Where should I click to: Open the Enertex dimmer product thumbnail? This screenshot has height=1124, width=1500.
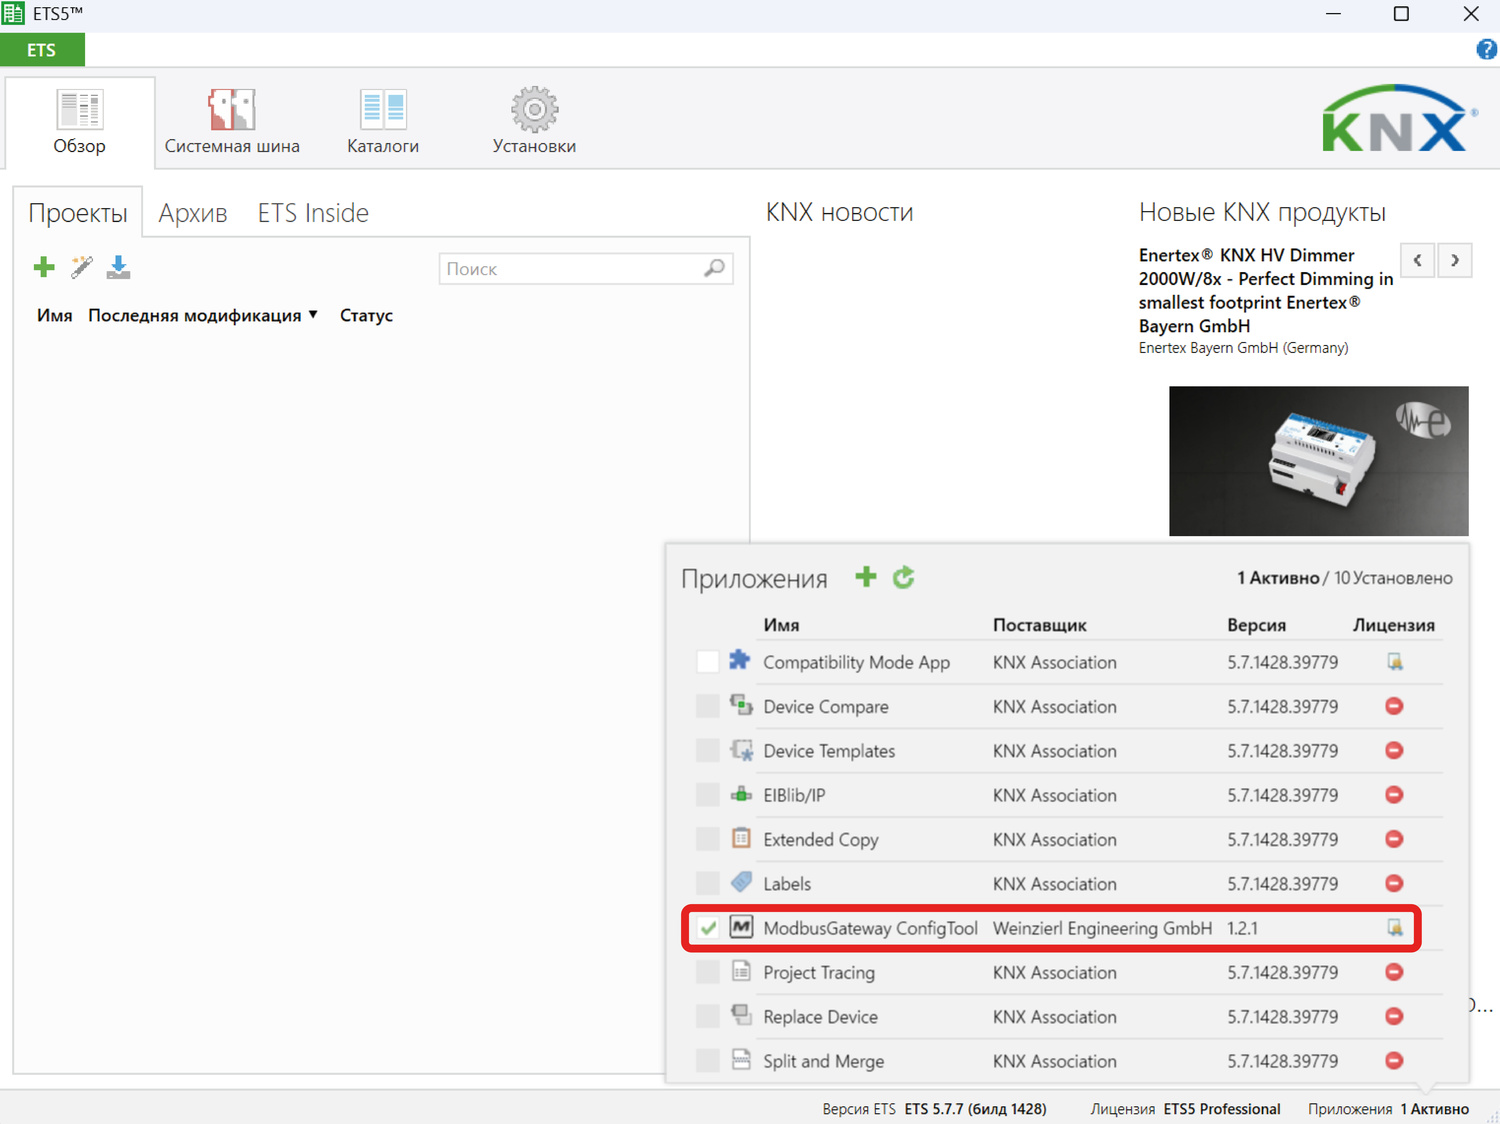click(x=1318, y=461)
